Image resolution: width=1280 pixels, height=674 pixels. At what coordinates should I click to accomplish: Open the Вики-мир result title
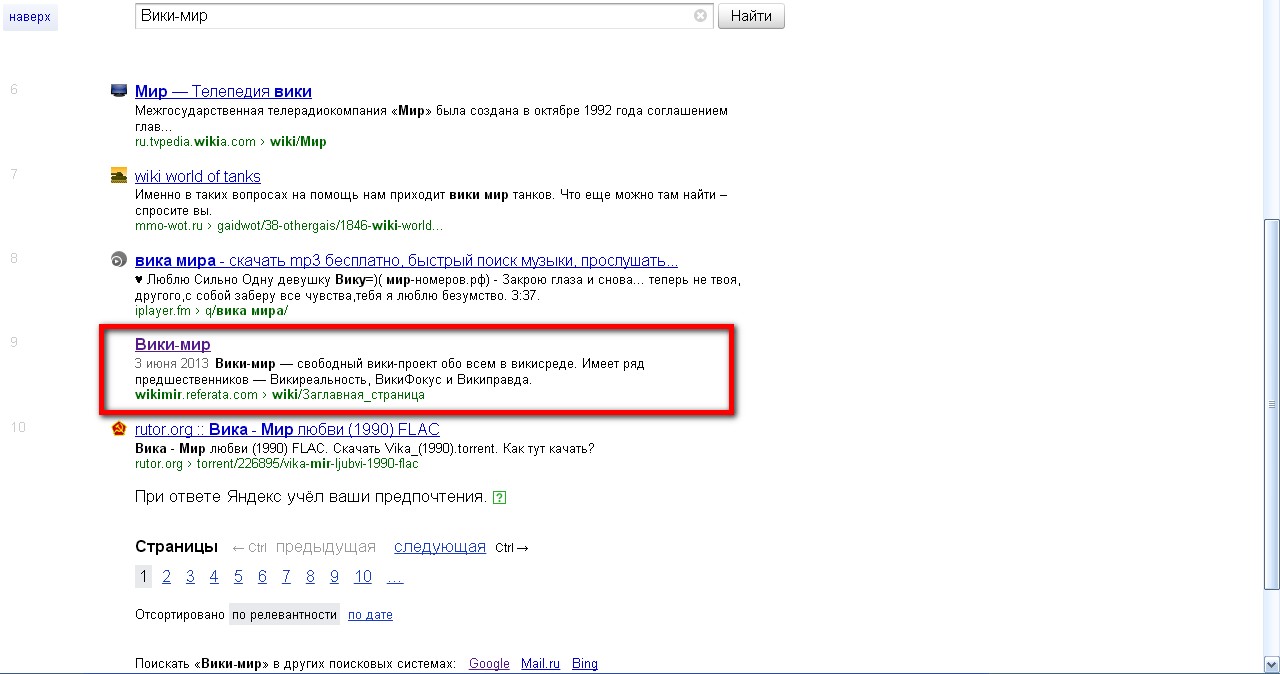tap(173, 345)
